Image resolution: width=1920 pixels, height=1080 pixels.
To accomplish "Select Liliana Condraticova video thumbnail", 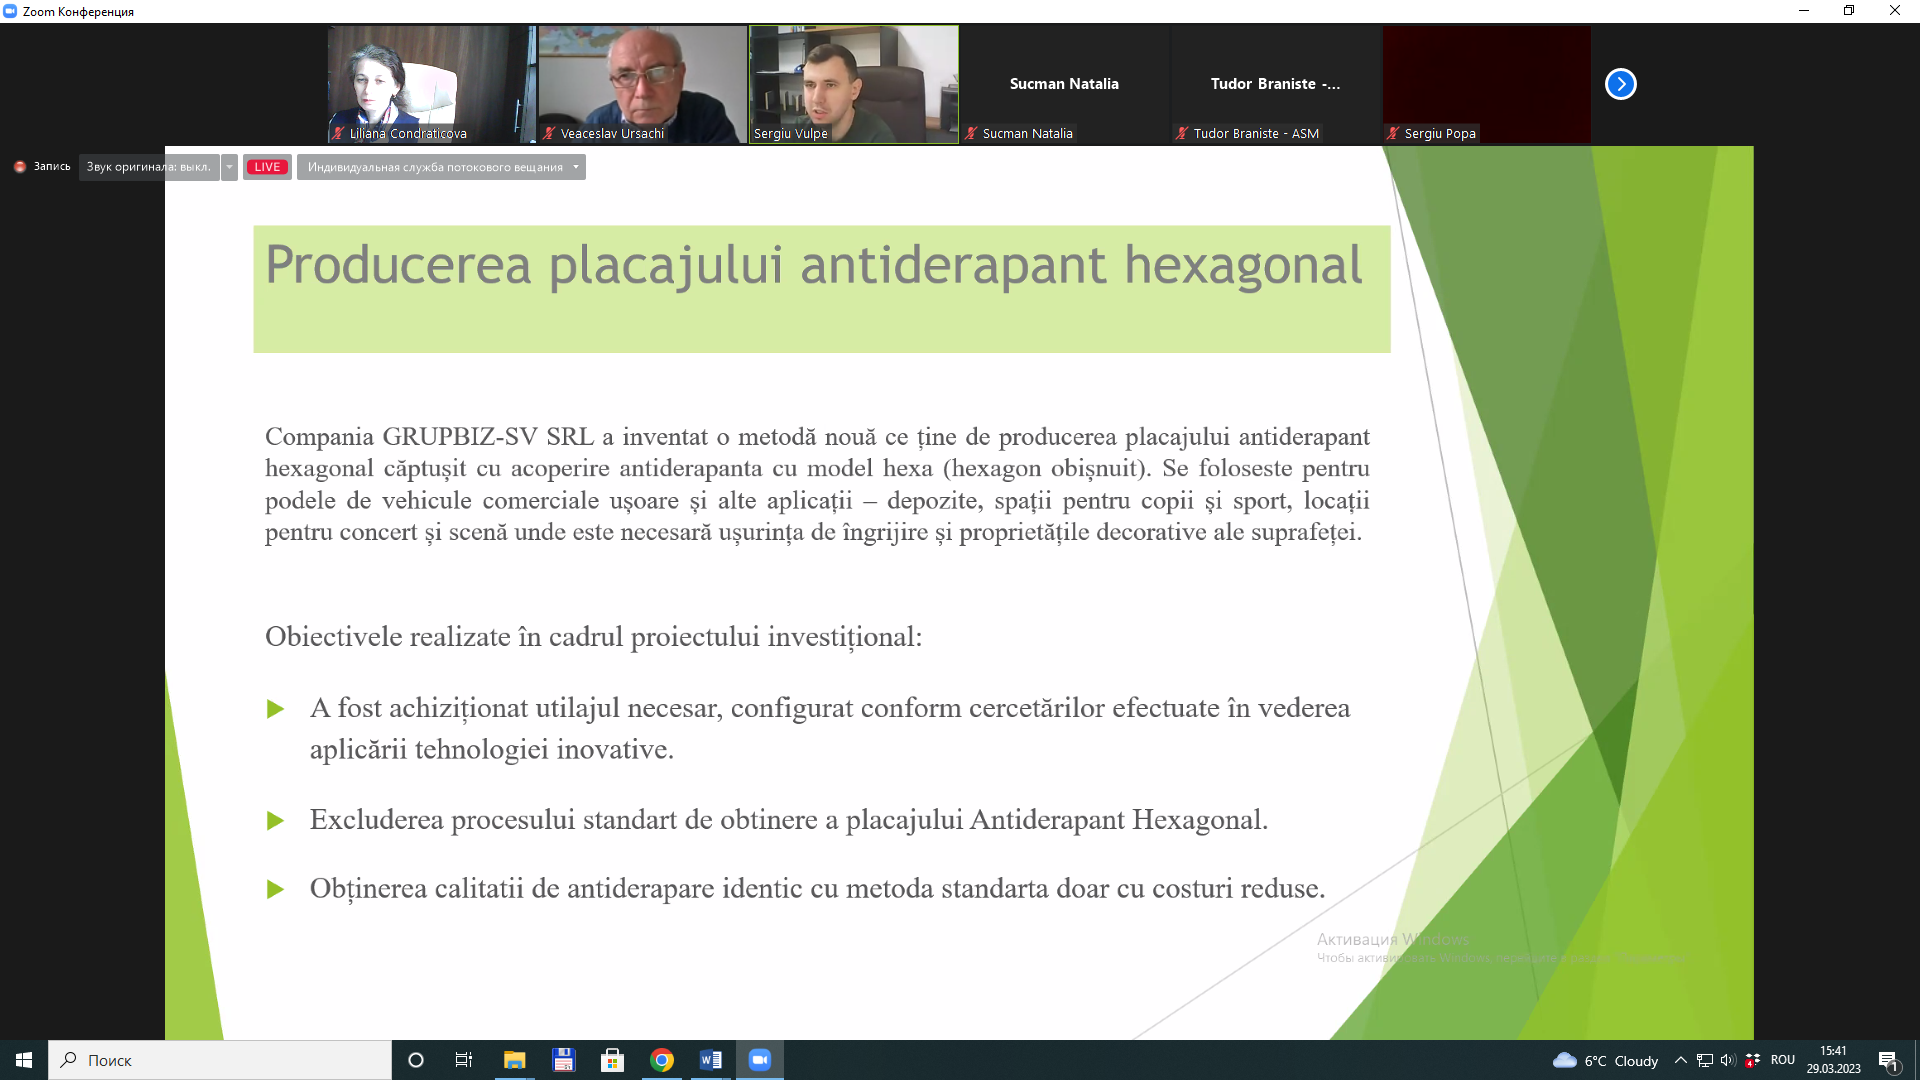I will 432,84.
